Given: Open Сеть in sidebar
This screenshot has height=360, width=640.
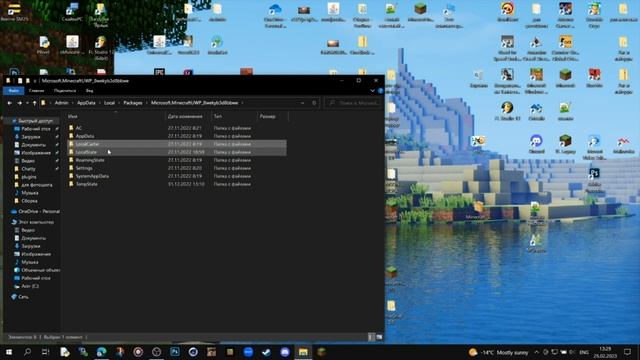Looking at the screenshot, I should [20, 297].
